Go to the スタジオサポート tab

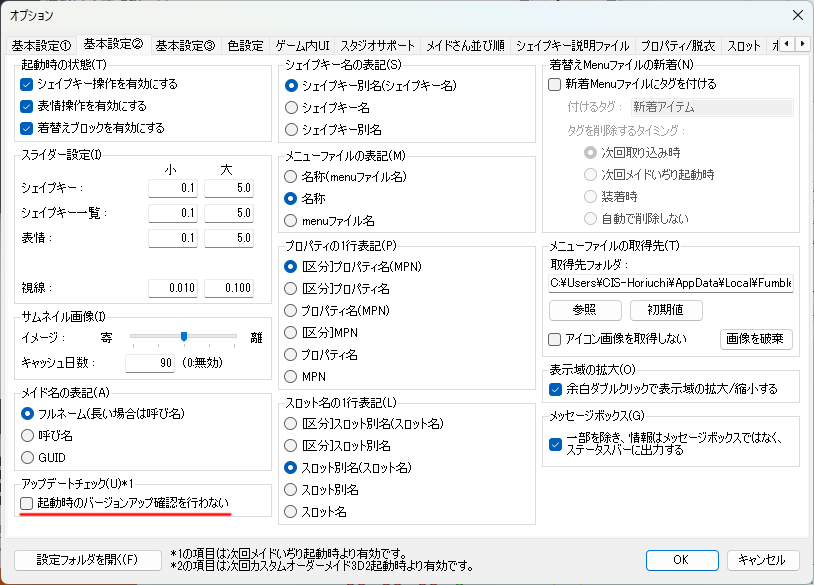tap(379, 45)
